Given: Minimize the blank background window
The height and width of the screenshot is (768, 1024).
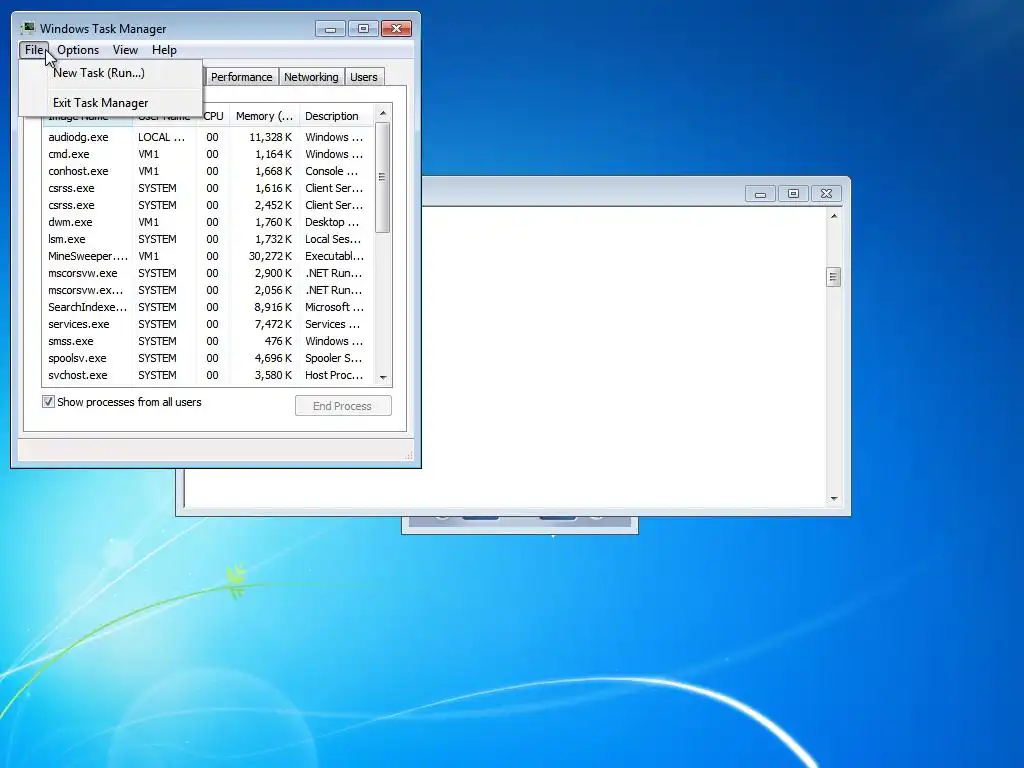Looking at the screenshot, I should (x=760, y=194).
